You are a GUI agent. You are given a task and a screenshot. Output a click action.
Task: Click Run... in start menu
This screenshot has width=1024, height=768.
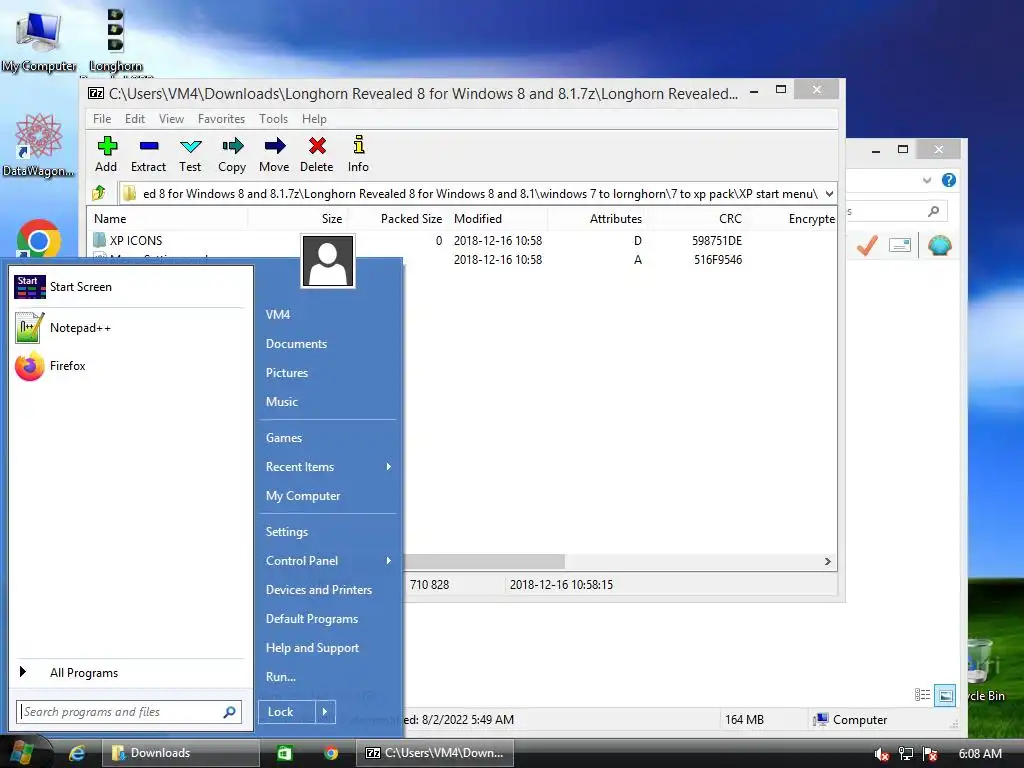point(281,677)
